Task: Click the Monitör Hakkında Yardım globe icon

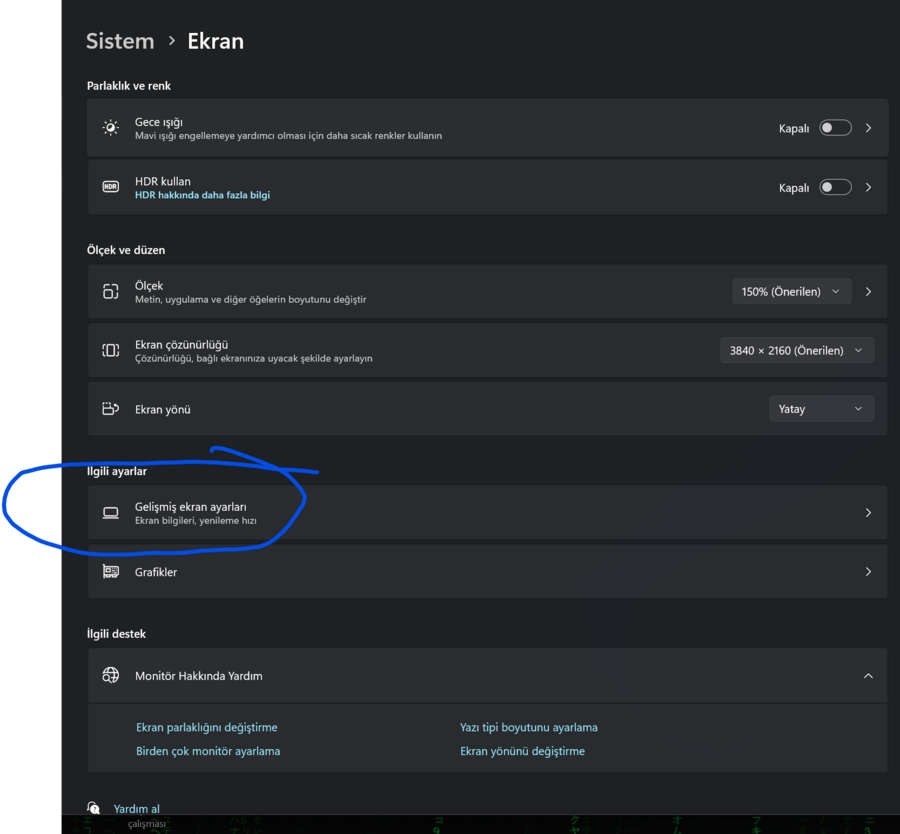Action: pyautogui.click(x=110, y=676)
